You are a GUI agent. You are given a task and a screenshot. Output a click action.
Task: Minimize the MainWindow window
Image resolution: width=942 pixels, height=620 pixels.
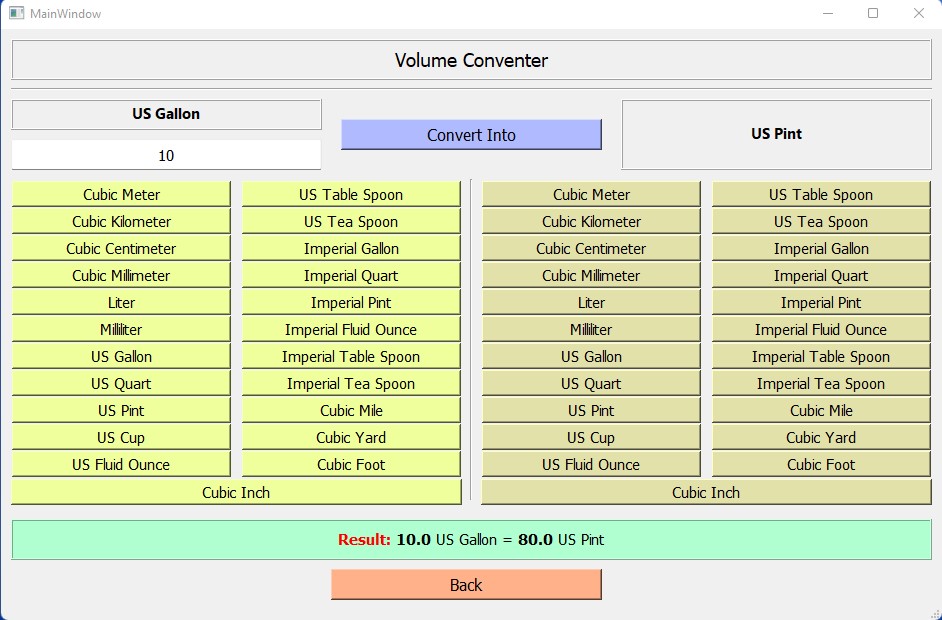[x=828, y=13]
